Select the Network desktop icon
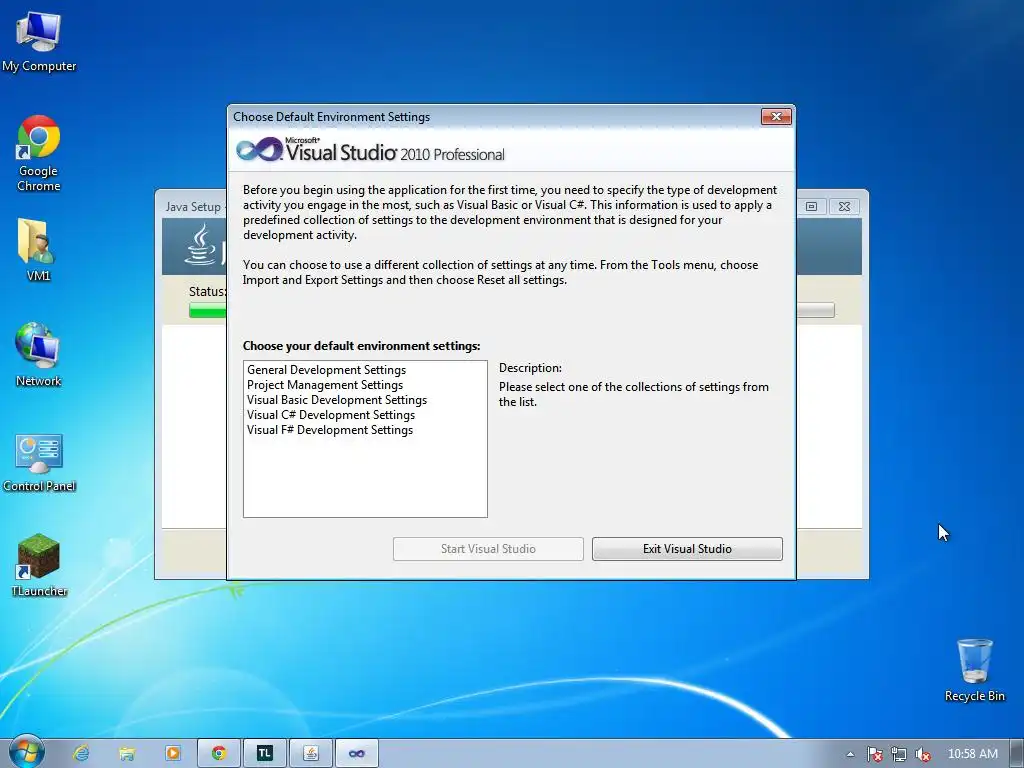The height and width of the screenshot is (768, 1024). click(38, 355)
